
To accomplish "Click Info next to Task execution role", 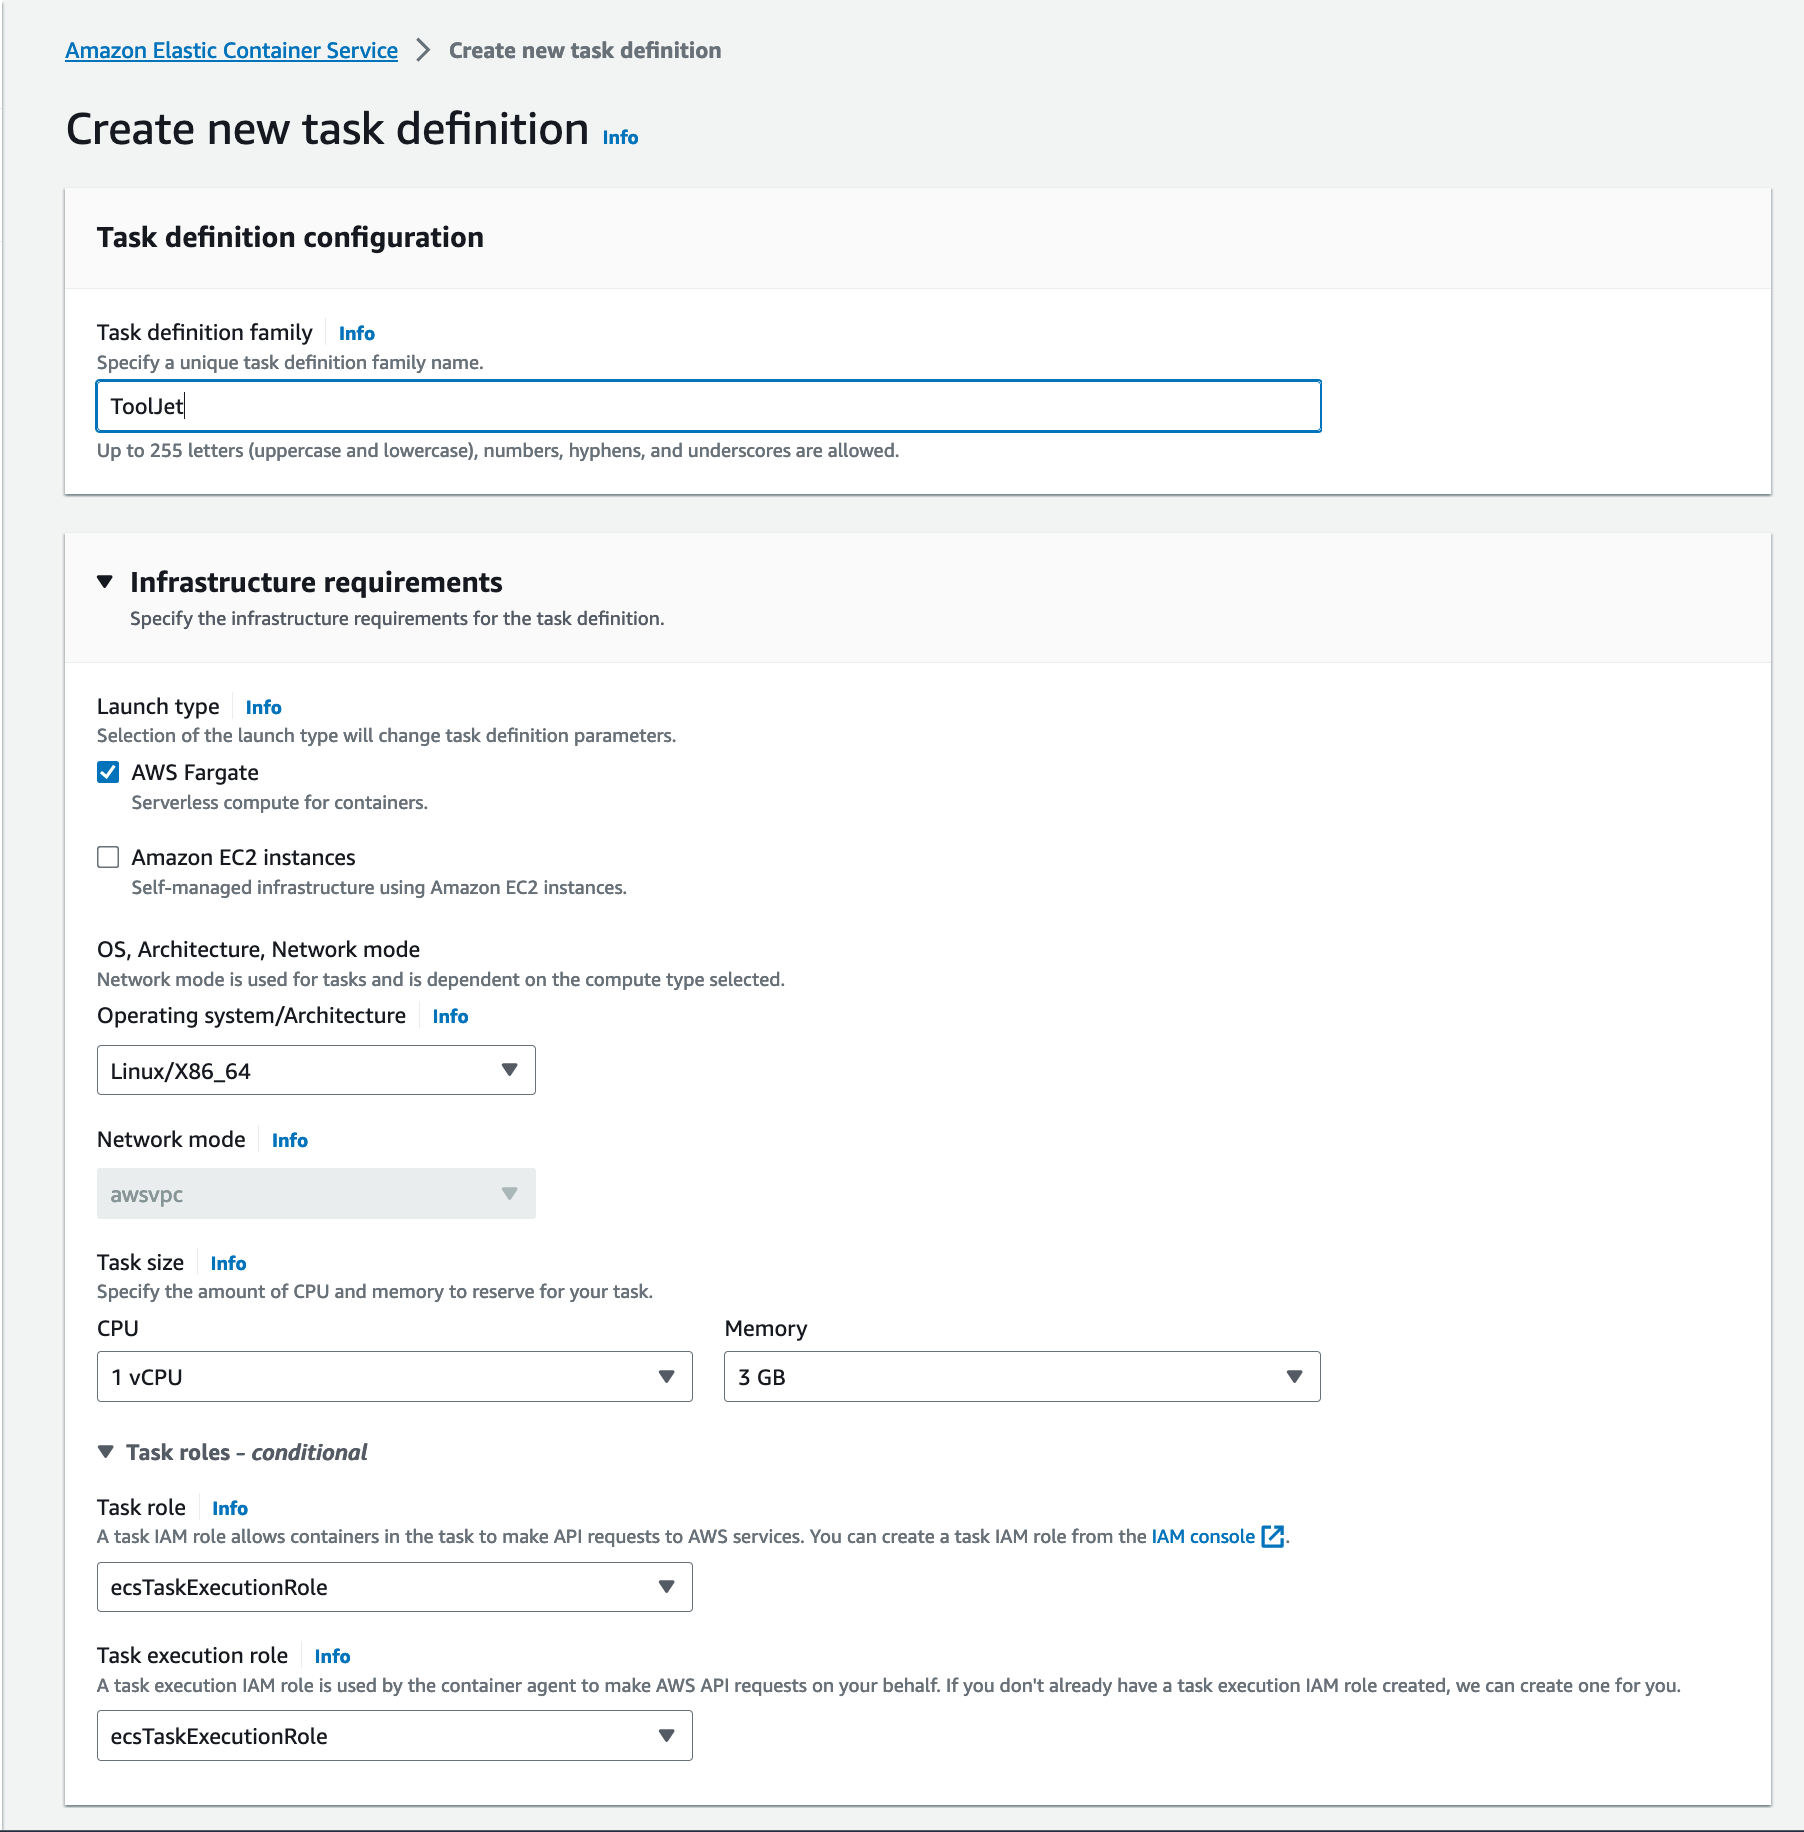I will (332, 1657).
